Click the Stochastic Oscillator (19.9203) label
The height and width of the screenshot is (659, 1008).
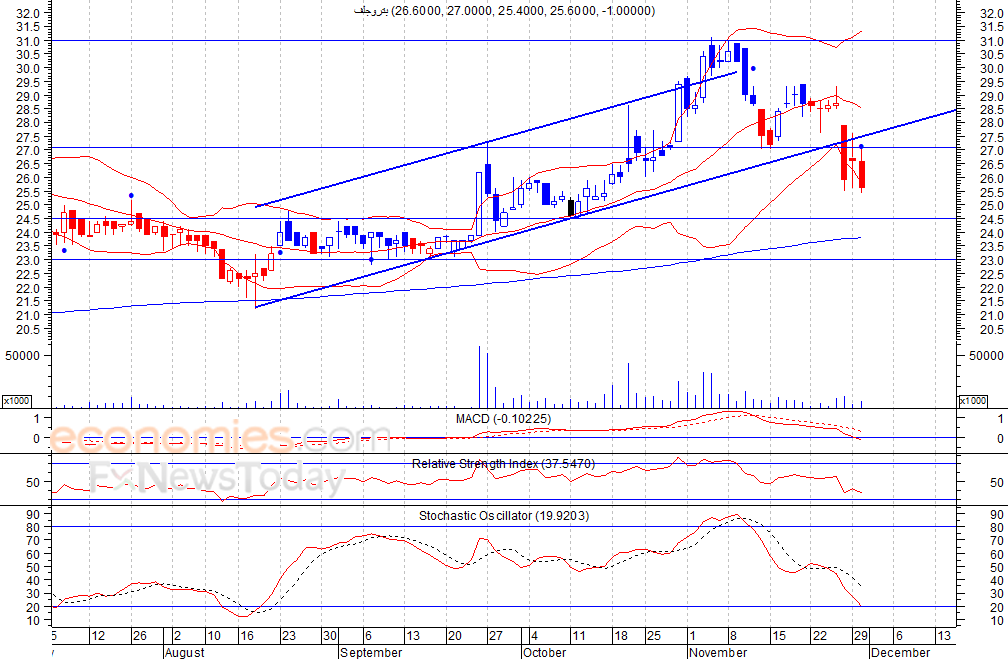click(504, 516)
